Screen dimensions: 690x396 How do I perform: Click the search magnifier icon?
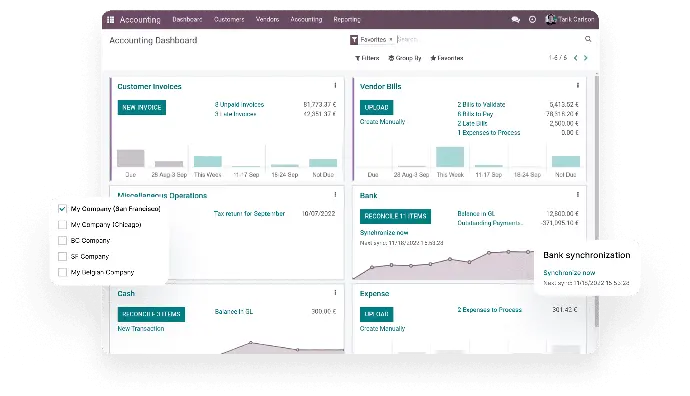click(588, 39)
